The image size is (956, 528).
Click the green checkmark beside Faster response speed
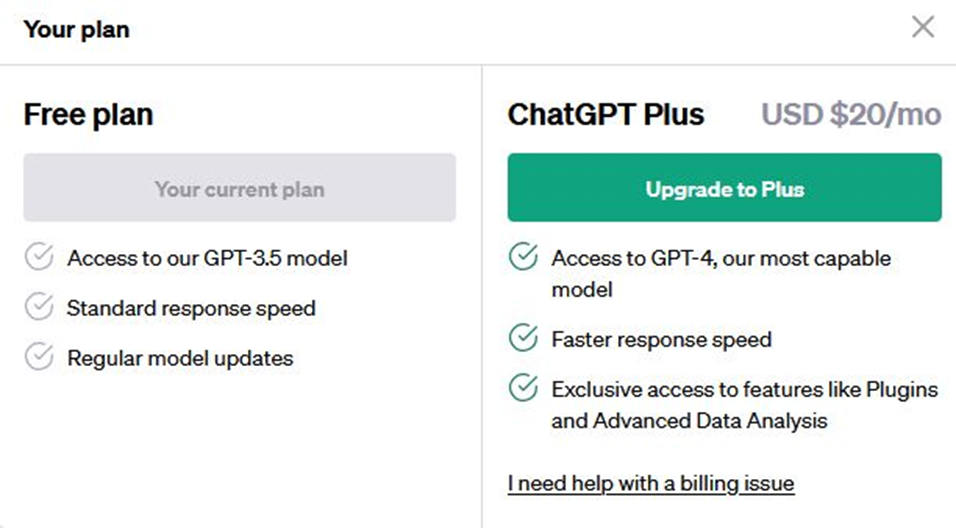coord(523,338)
